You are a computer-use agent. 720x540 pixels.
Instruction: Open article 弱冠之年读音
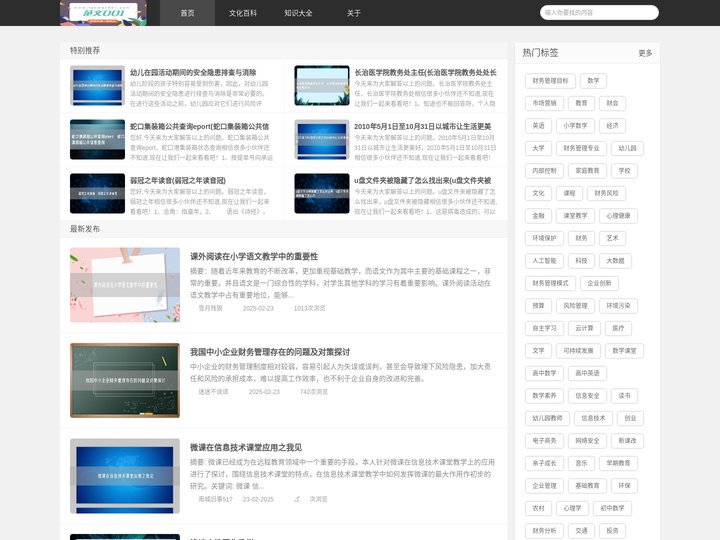tap(178, 180)
